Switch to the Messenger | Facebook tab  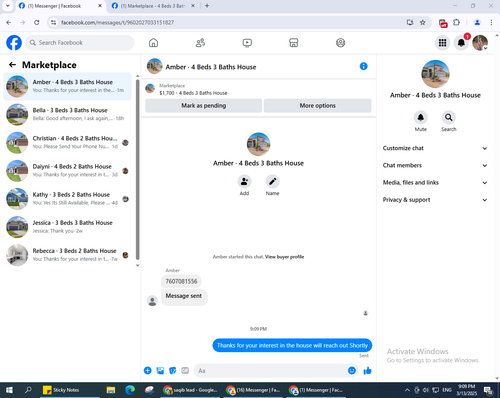[x=60, y=6]
